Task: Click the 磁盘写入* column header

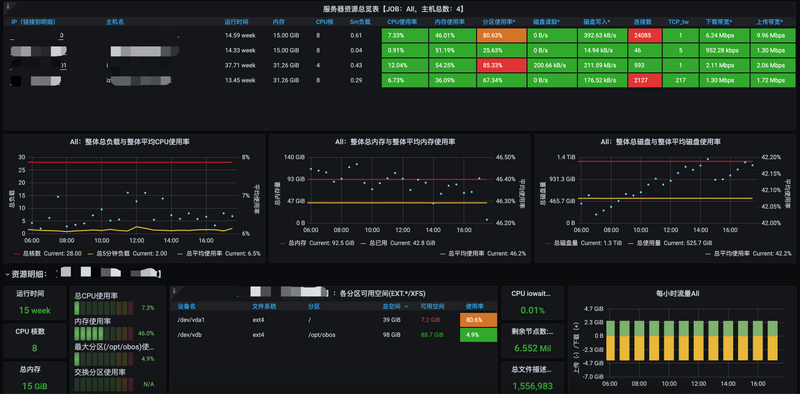Action: point(597,22)
